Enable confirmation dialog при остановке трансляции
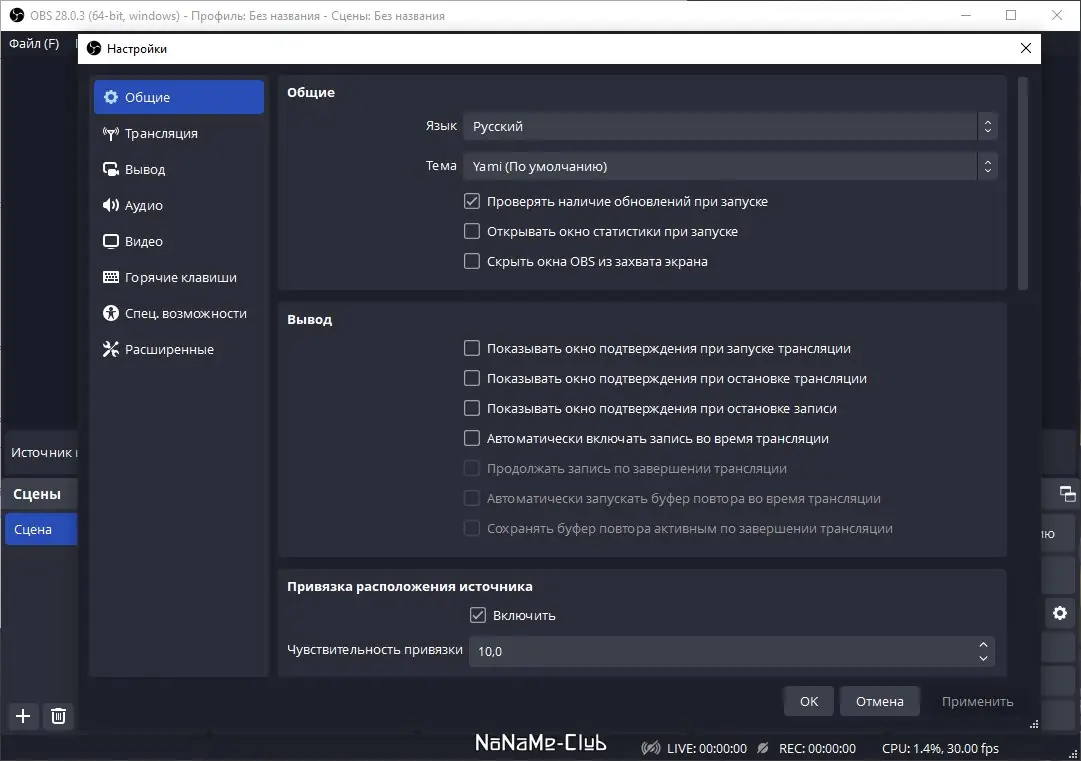This screenshot has height=761, width=1081. 472,378
